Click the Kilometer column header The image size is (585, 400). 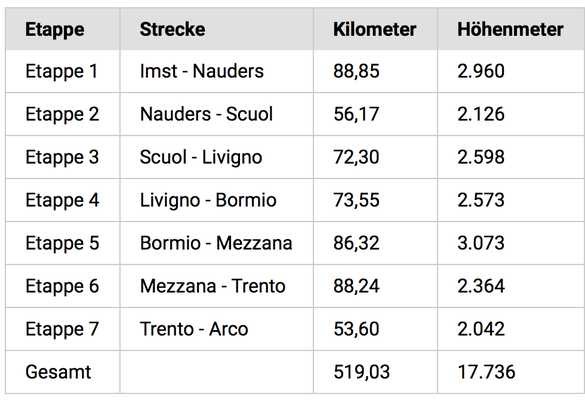click(x=374, y=29)
